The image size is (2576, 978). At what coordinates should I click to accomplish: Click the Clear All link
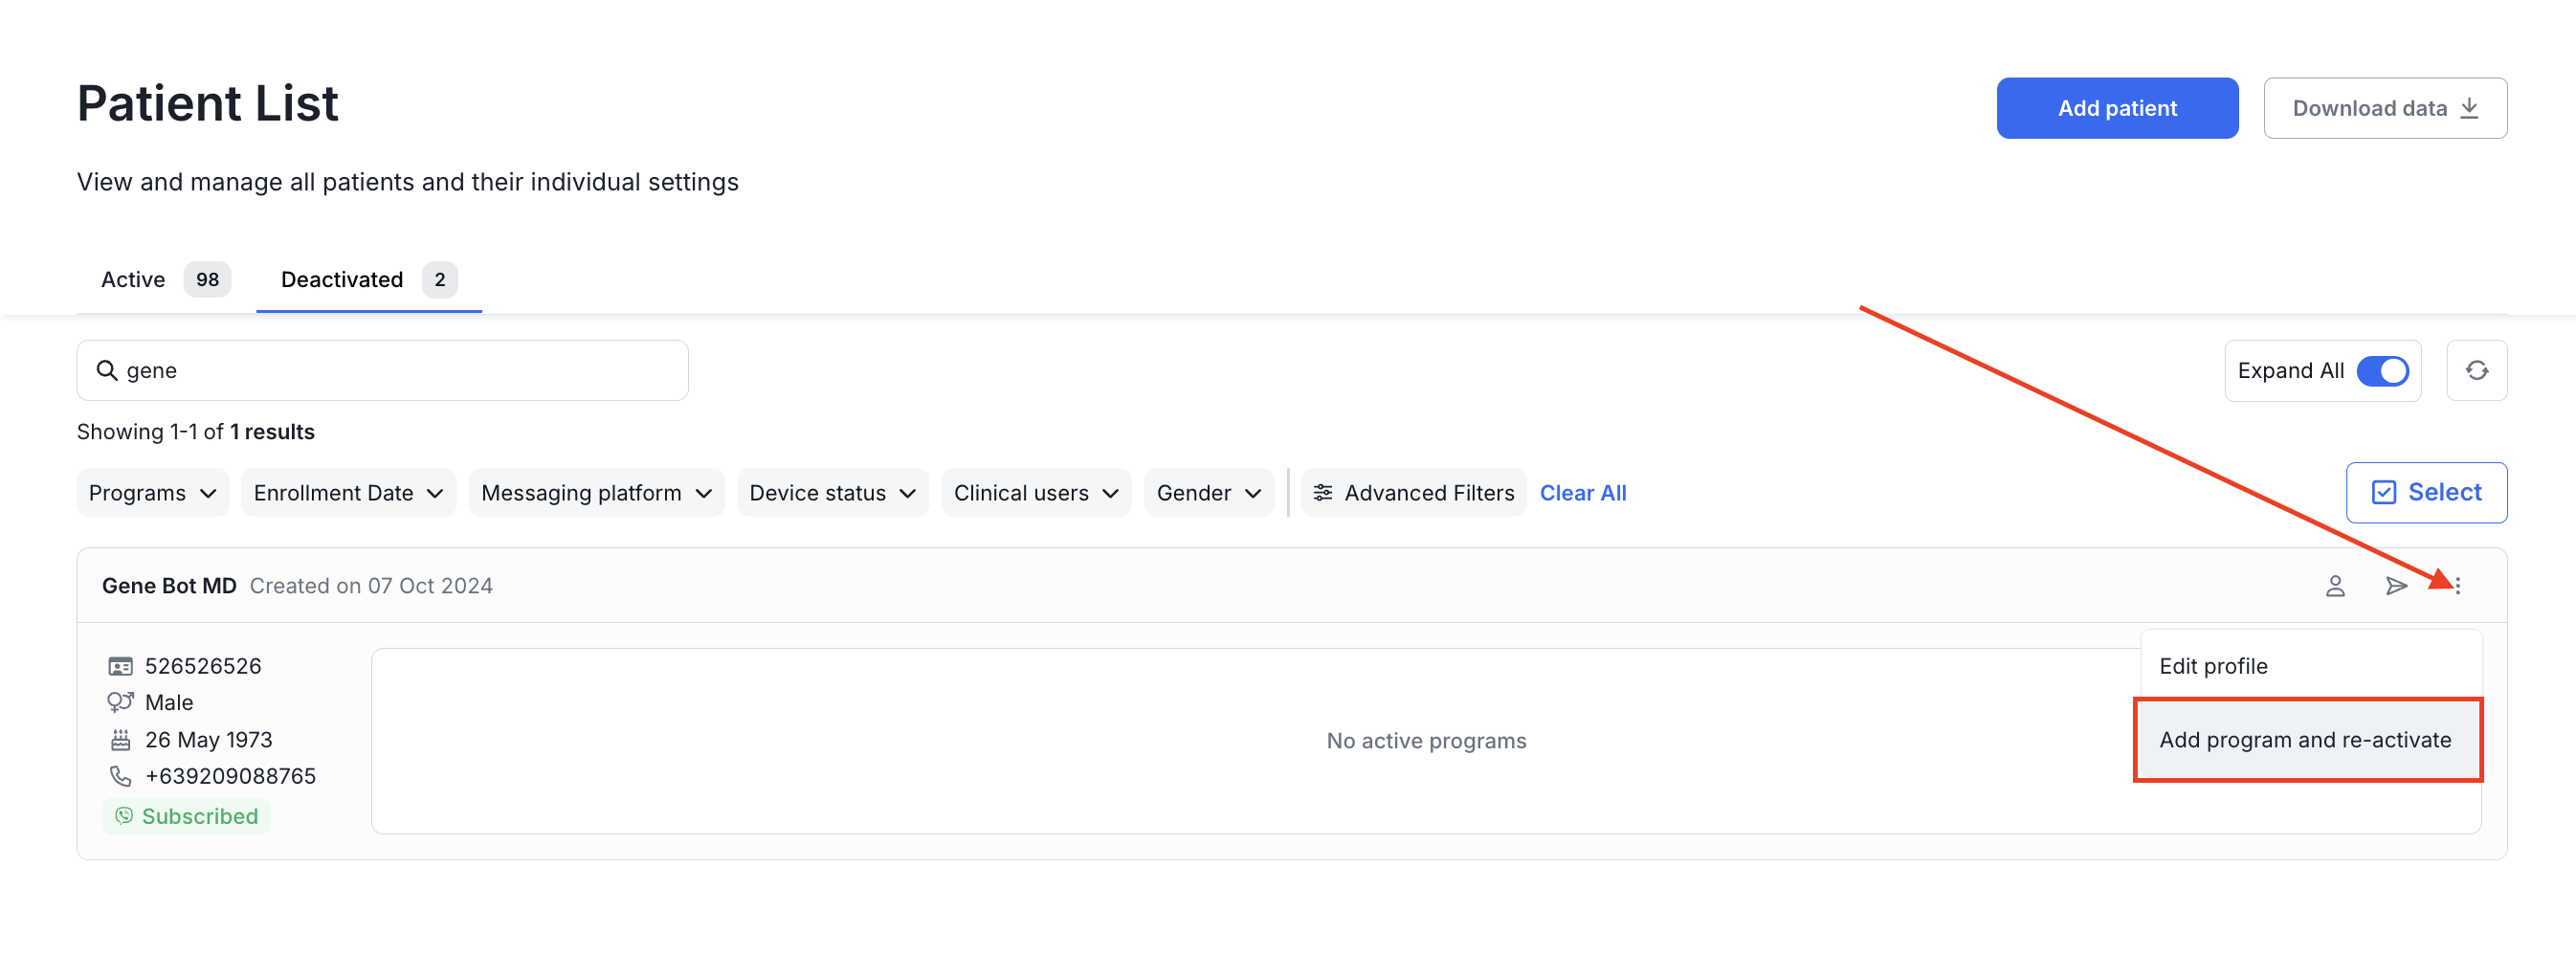1583,492
